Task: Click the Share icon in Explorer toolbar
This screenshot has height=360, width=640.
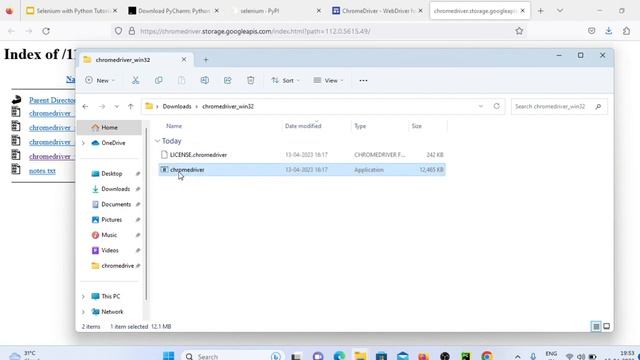Action: point(227,80)
